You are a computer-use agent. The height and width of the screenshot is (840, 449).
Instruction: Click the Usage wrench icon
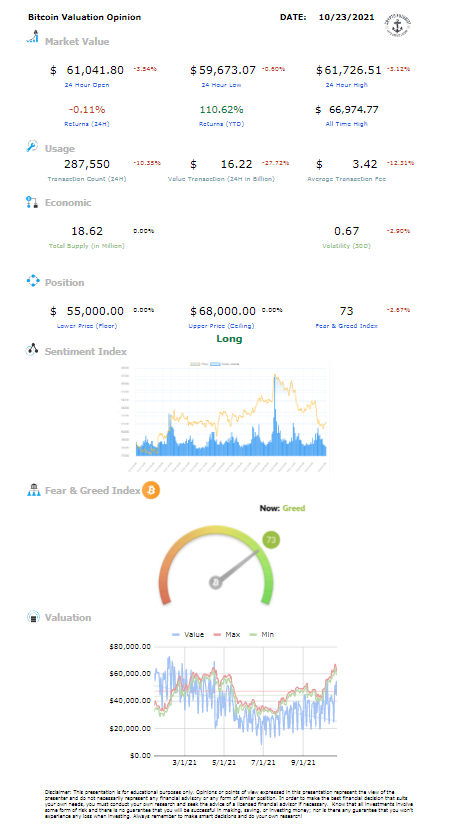(32, 146)
